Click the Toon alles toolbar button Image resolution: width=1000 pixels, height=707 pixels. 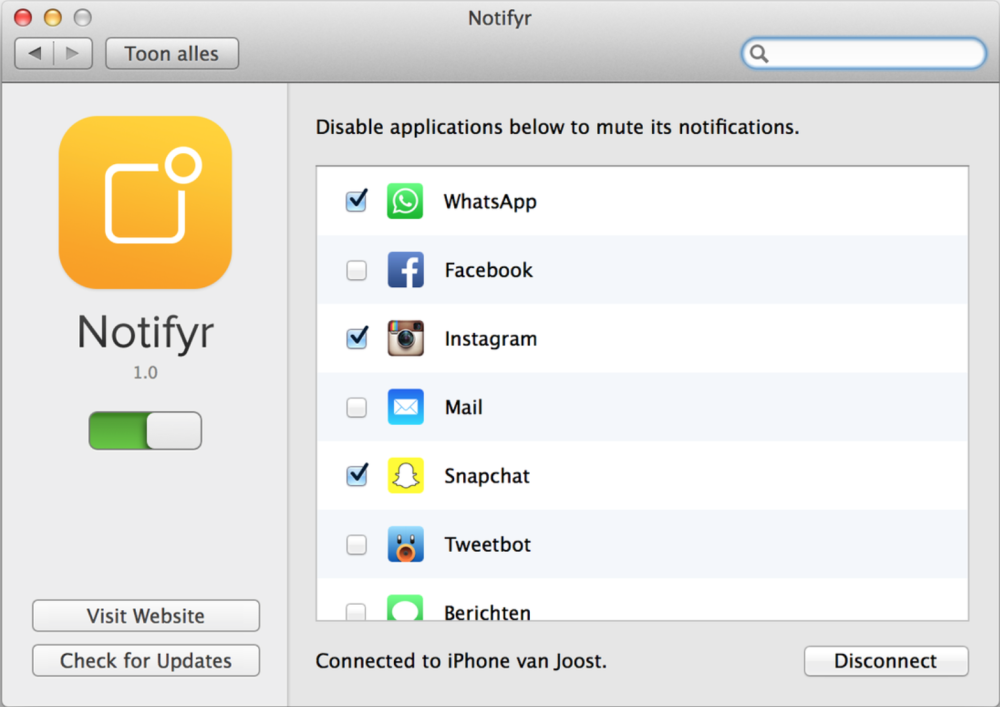[171, 53]
